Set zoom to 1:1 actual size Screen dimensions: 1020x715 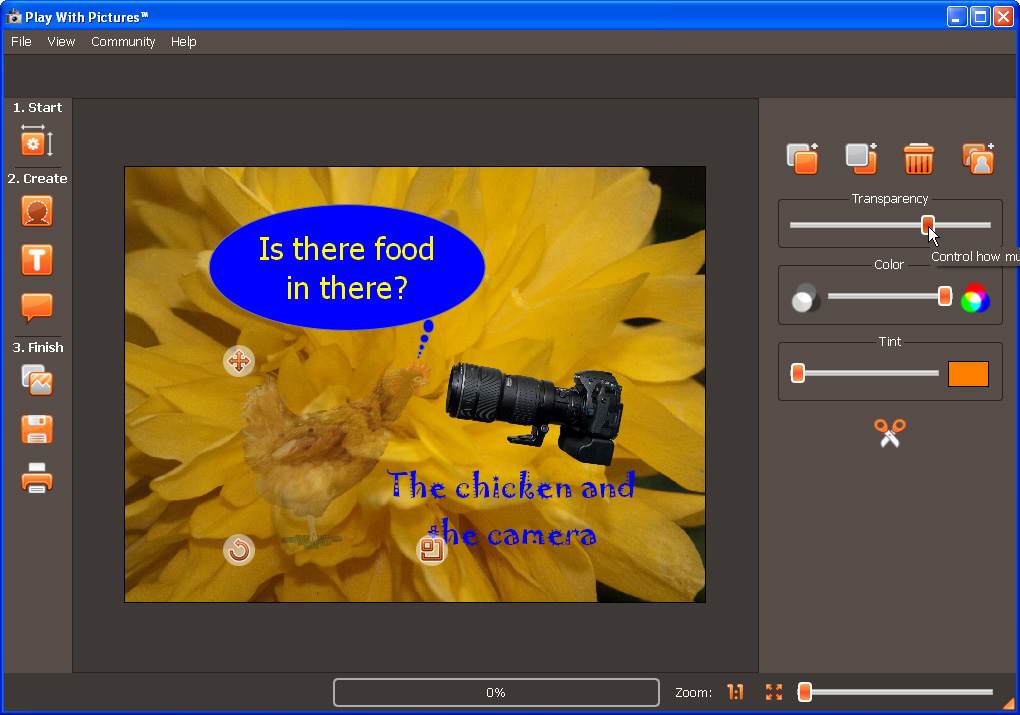pyautogui.click(x=735, y=692)
